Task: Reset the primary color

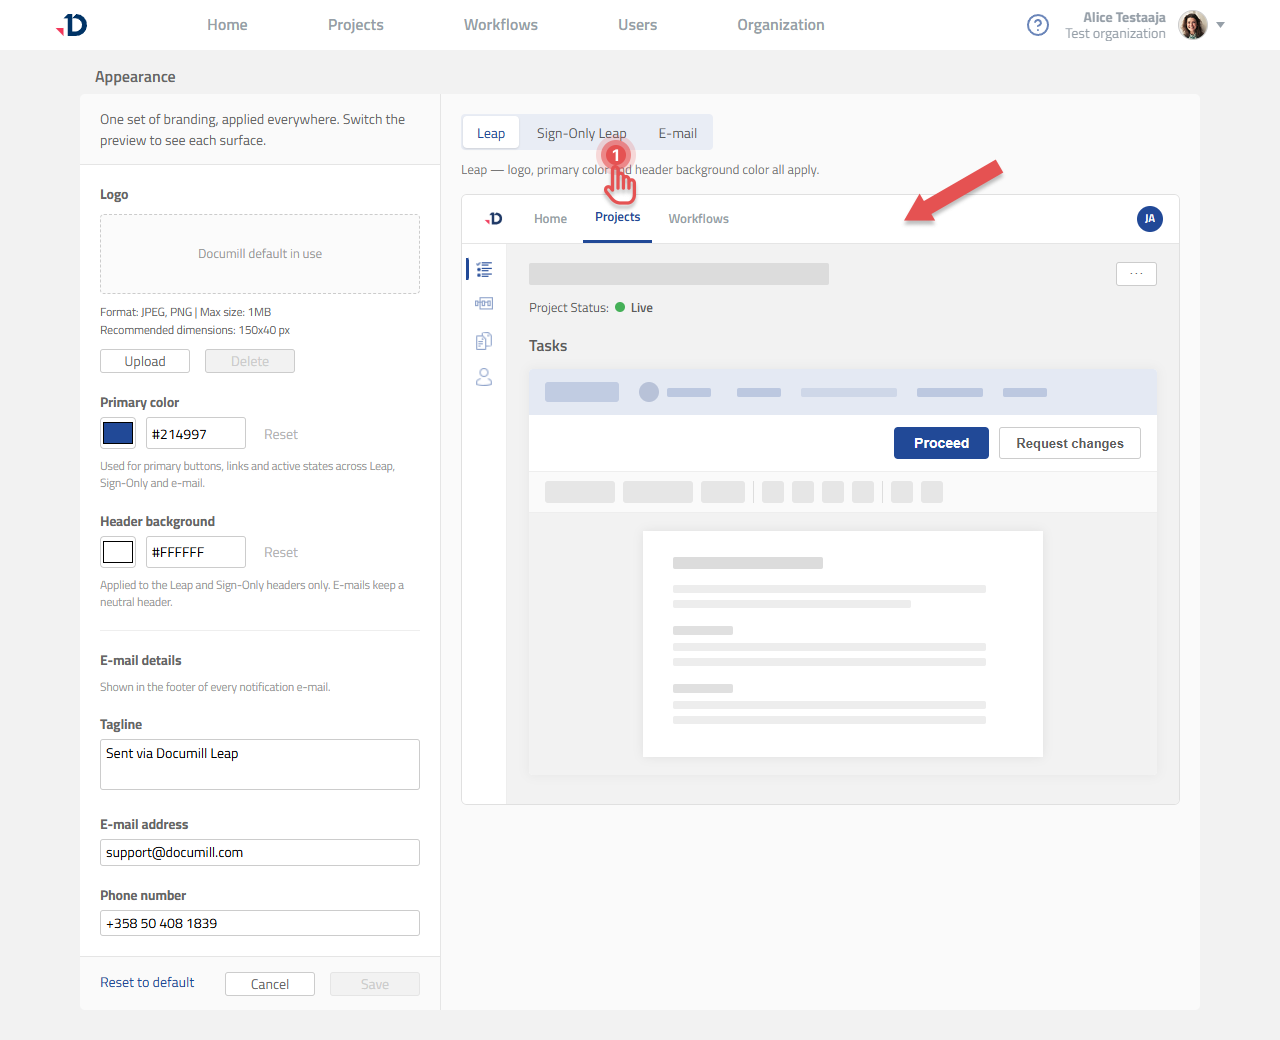Action: [x=281, y=434]
